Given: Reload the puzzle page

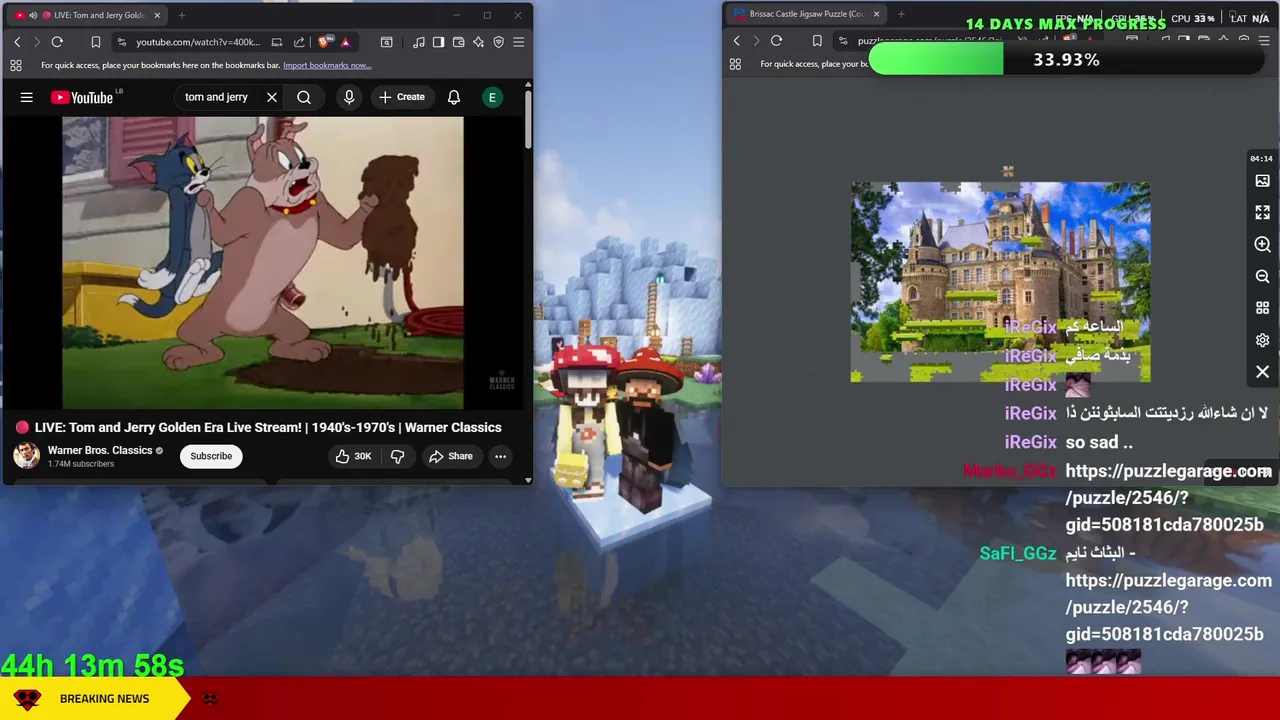Looking at the screenshot, I should [x=777, y=41].
